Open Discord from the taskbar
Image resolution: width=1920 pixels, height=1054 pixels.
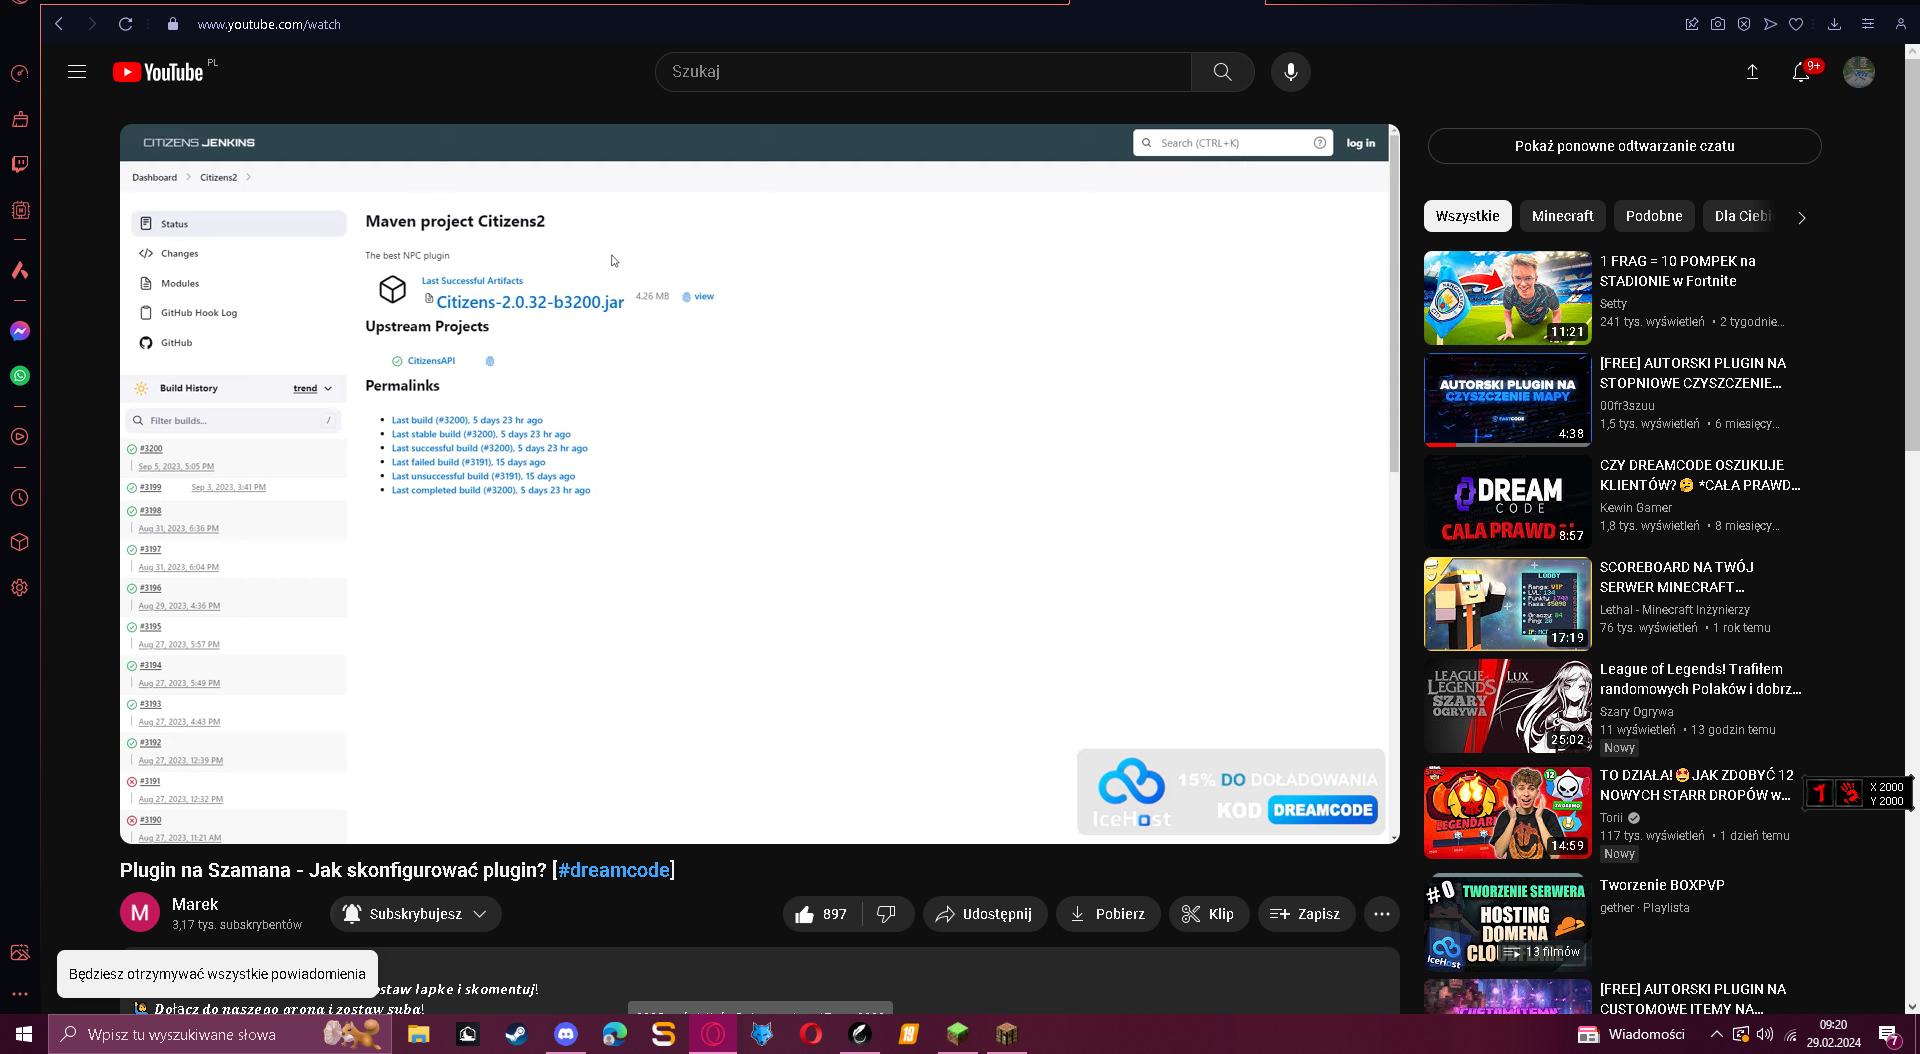(x=566, y=1034)
